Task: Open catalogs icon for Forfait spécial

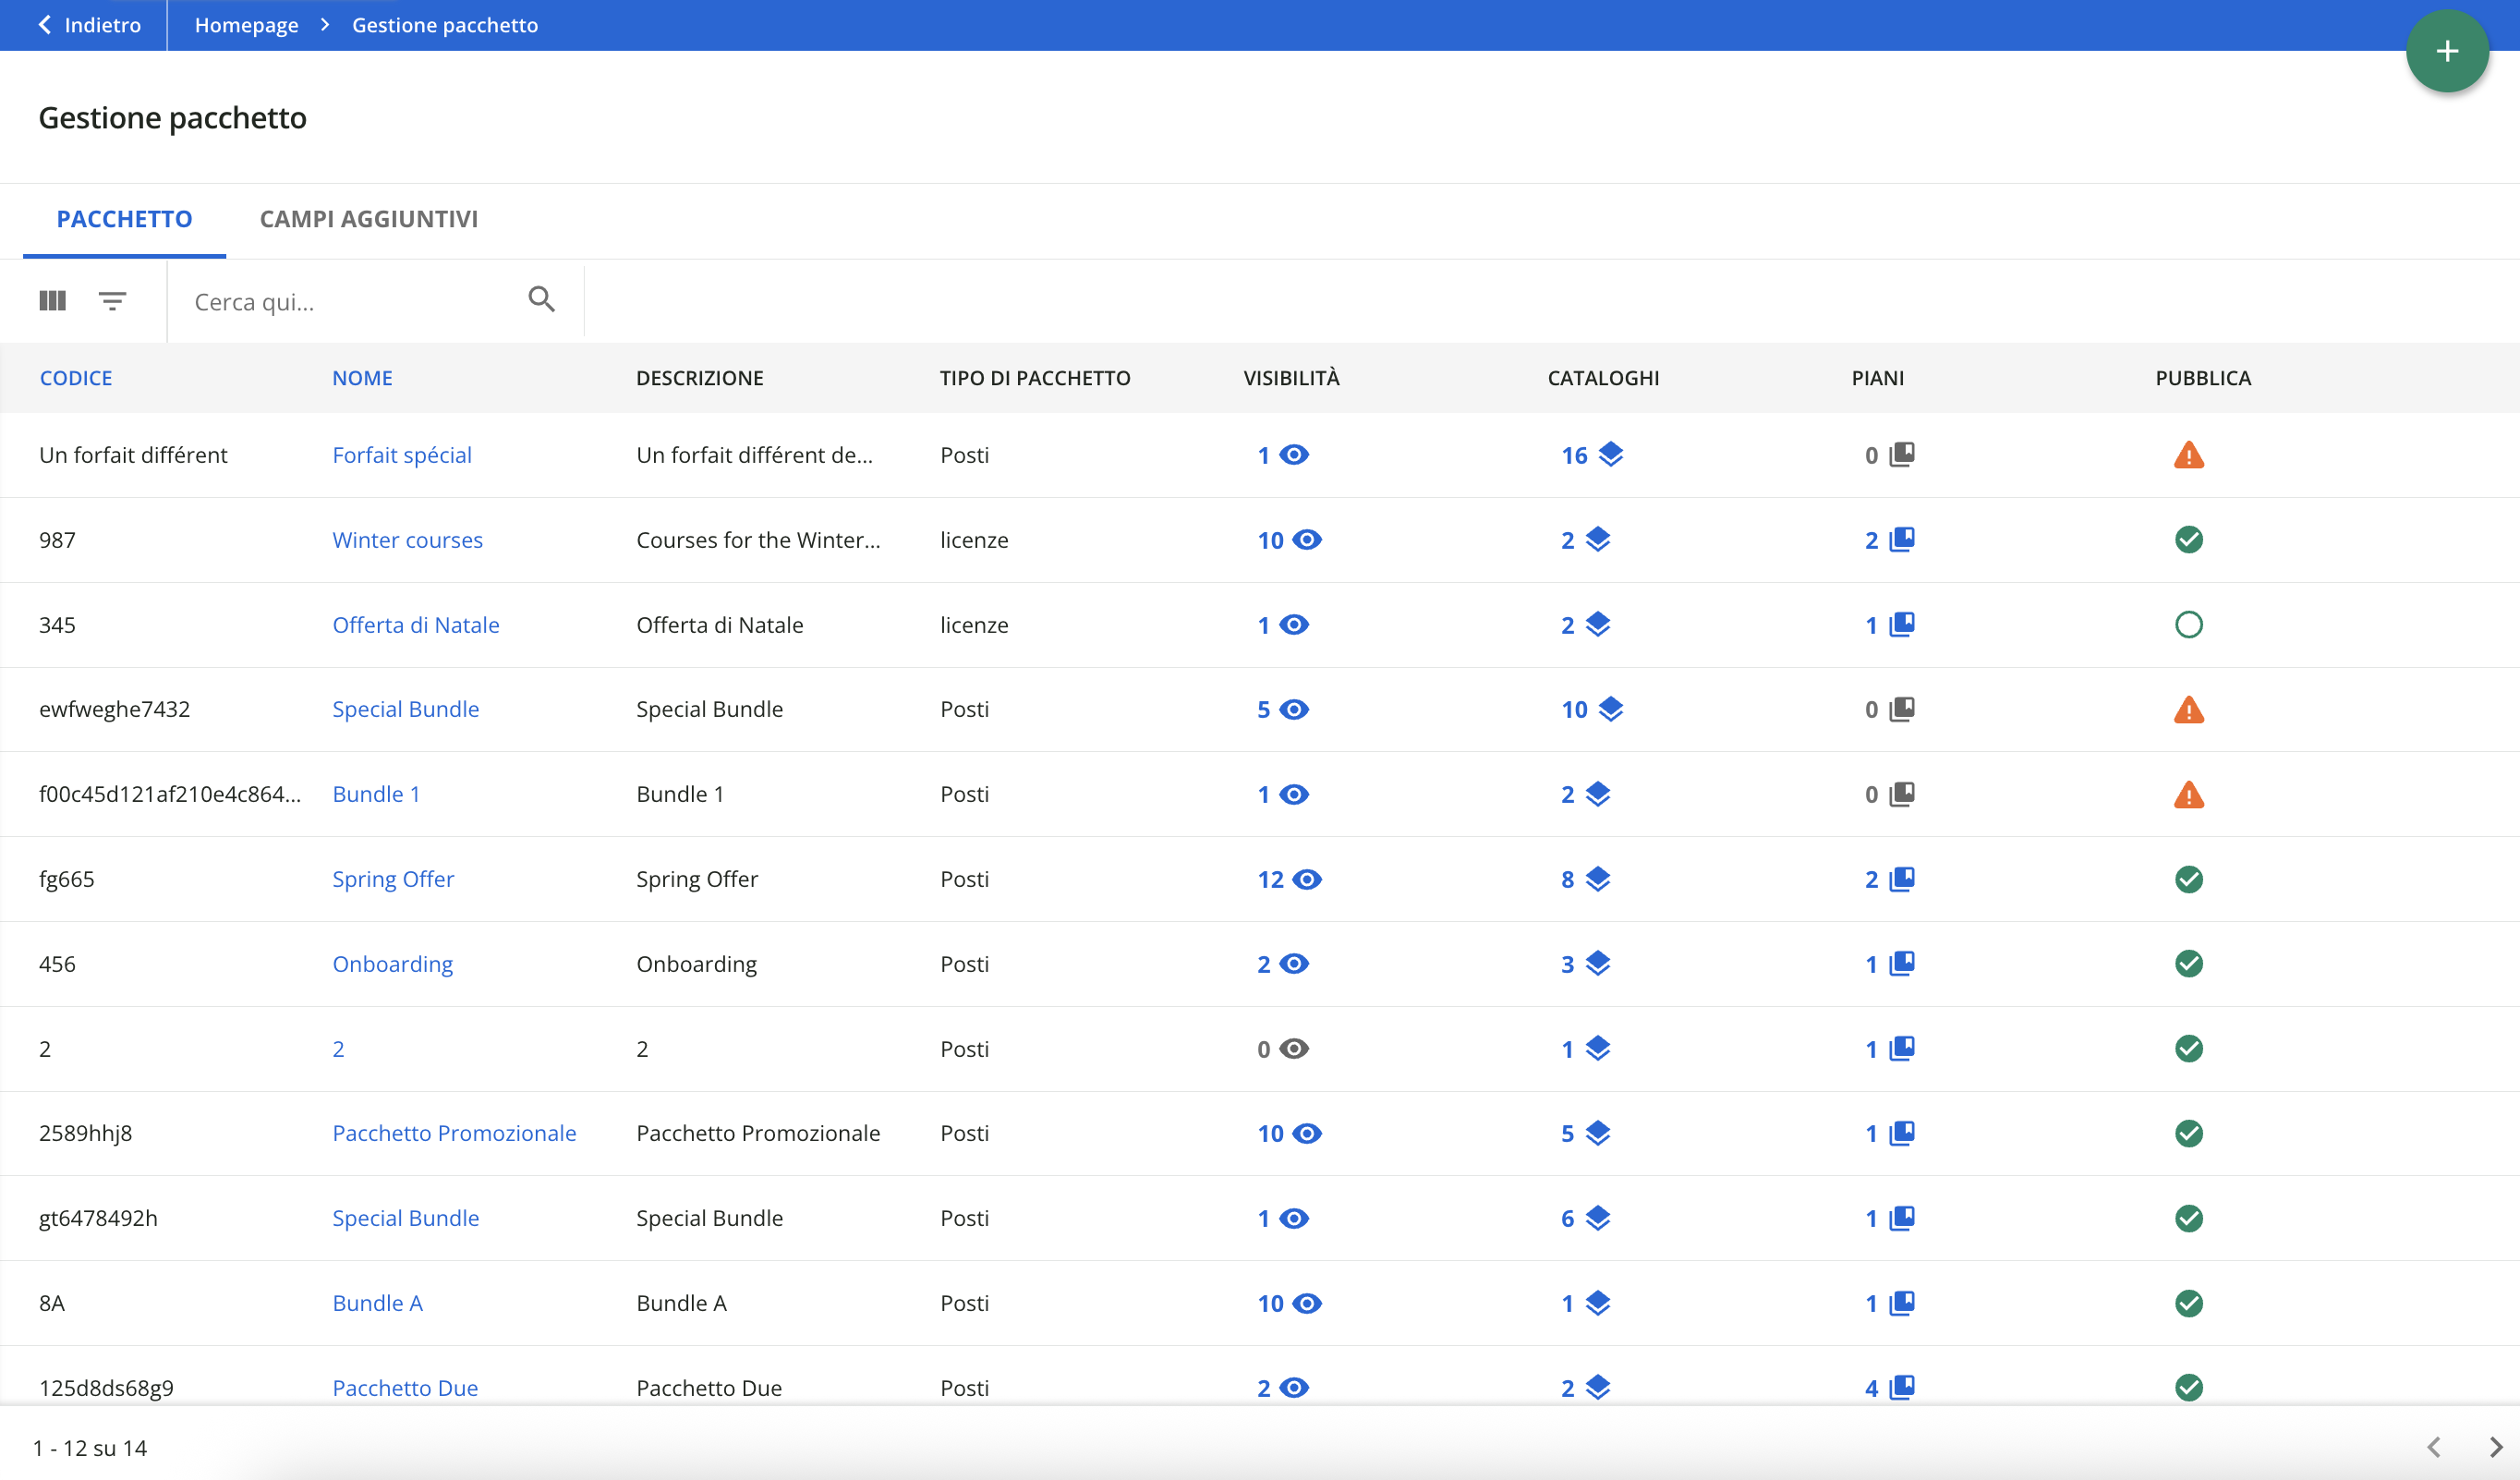Action: pyautogui.click(x=1610, y=455)
